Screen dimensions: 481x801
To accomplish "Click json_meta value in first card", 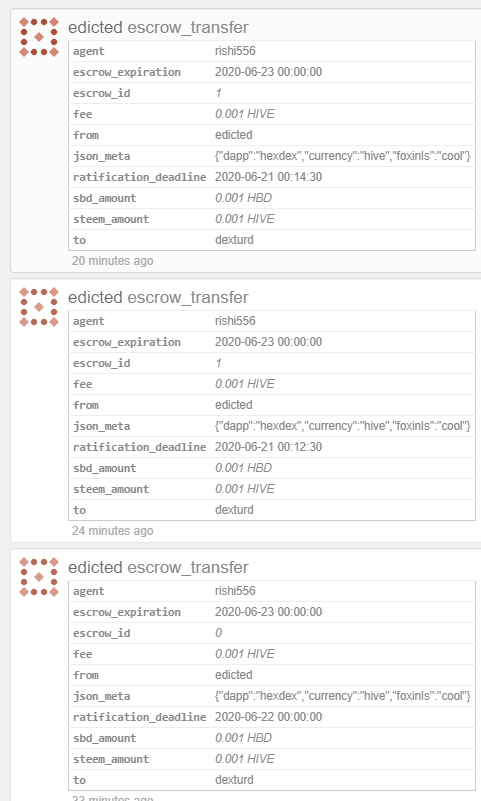I will 342,156.
